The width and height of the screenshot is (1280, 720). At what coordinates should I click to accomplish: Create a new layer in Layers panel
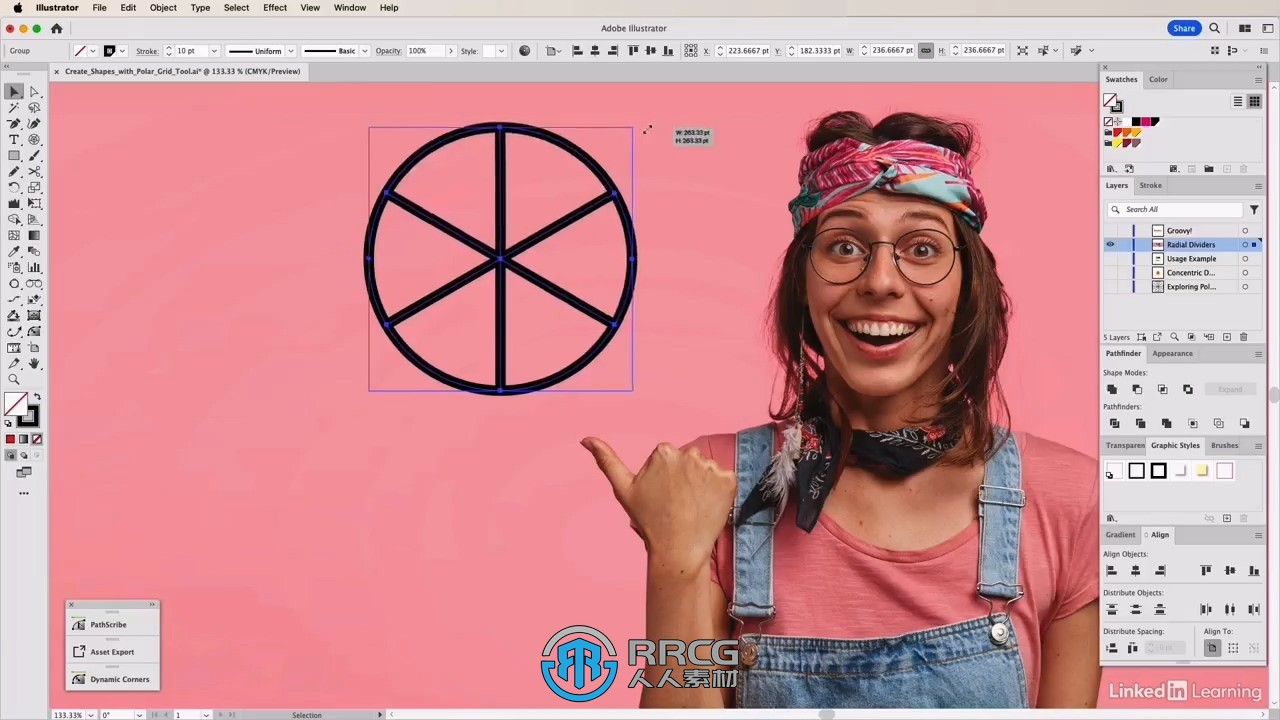coord(1227,337)
